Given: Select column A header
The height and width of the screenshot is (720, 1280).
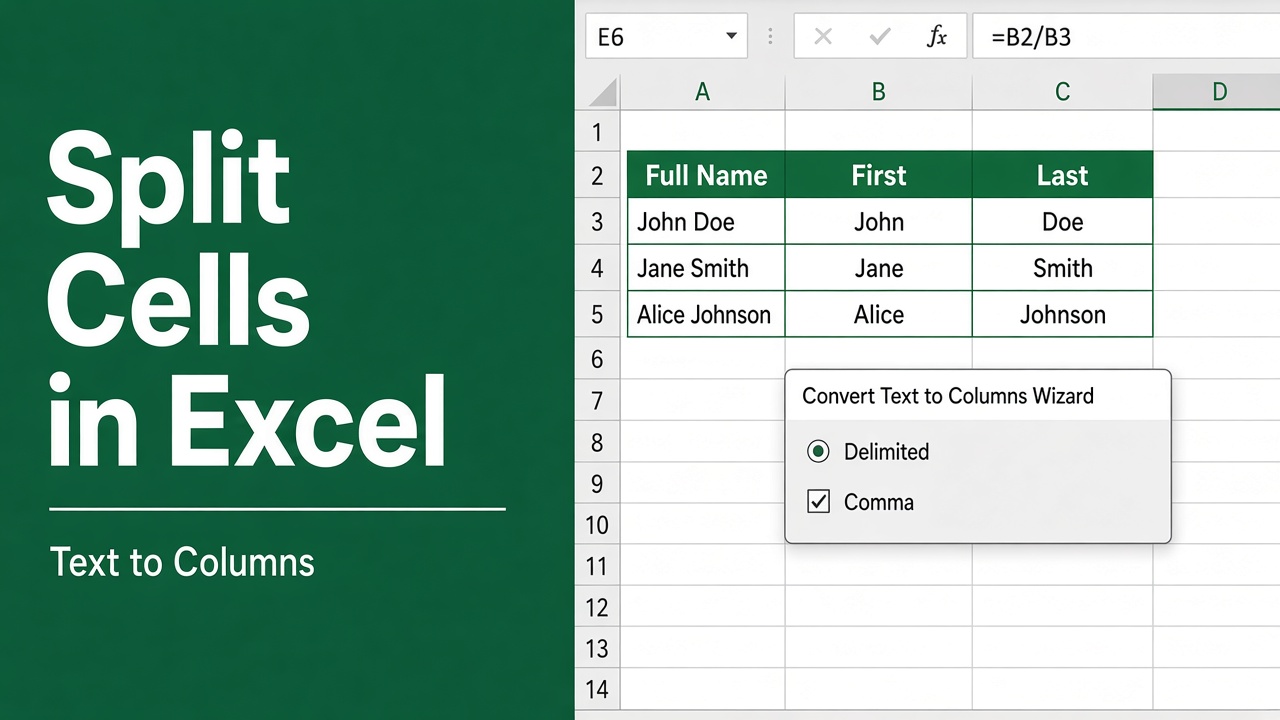Looking at the screenshot, I should (703, 92).
